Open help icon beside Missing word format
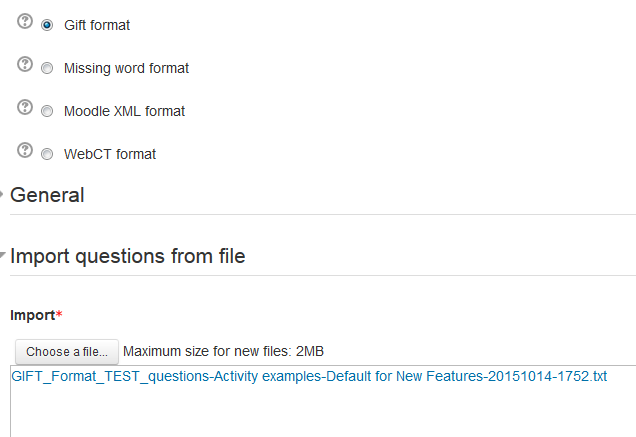This screenshot has width=636, height=437. click(x=25, y=64)
